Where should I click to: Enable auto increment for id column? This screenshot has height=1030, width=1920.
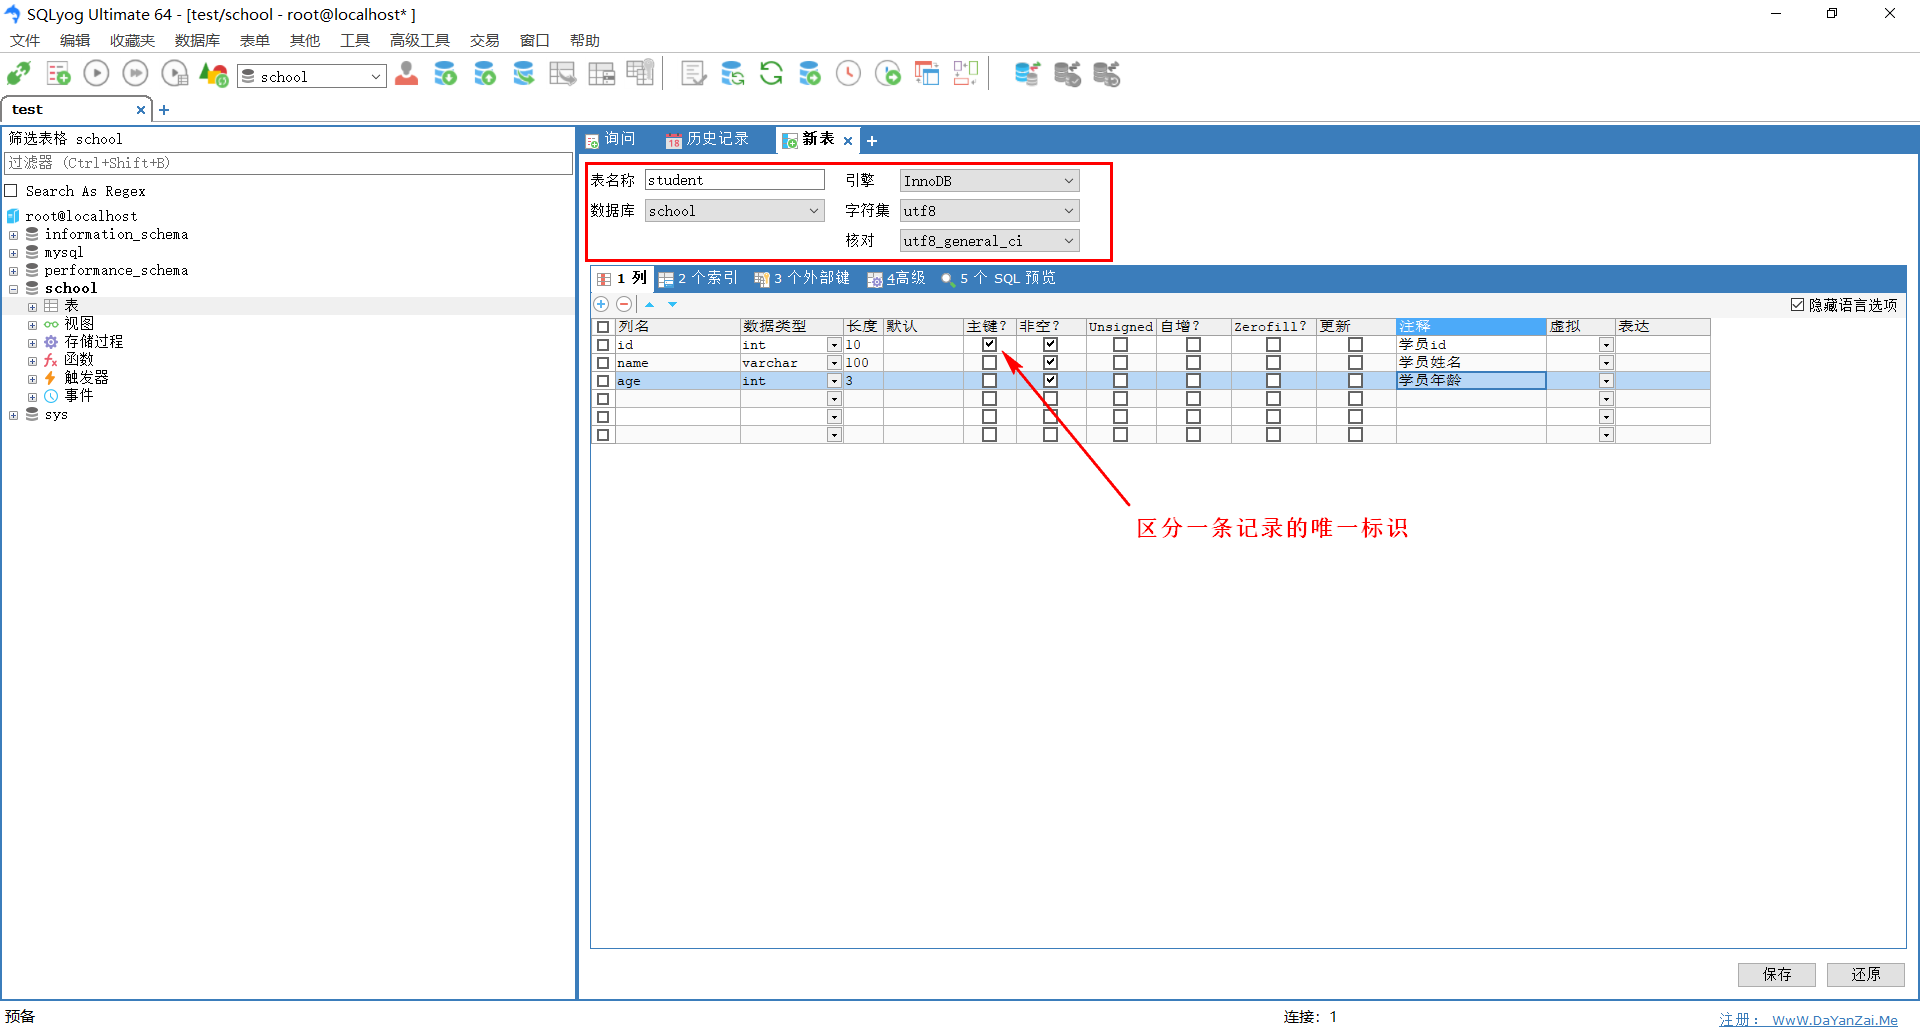click(x=1193, y=345)
